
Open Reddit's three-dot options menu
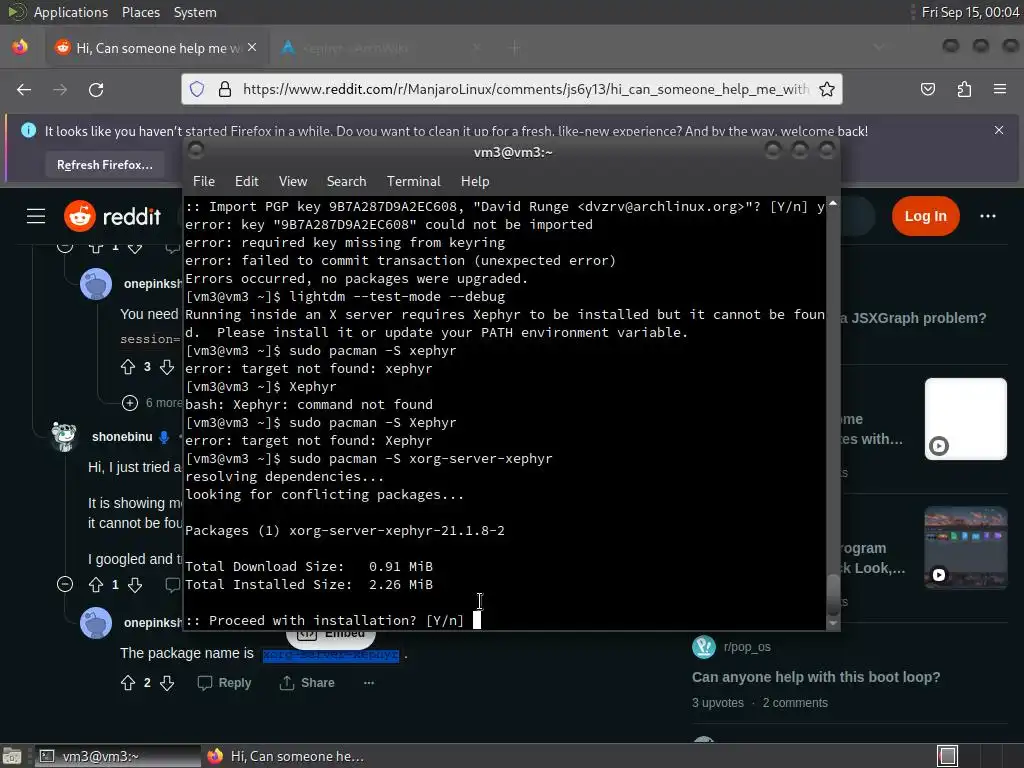click(x=987, y=216)
